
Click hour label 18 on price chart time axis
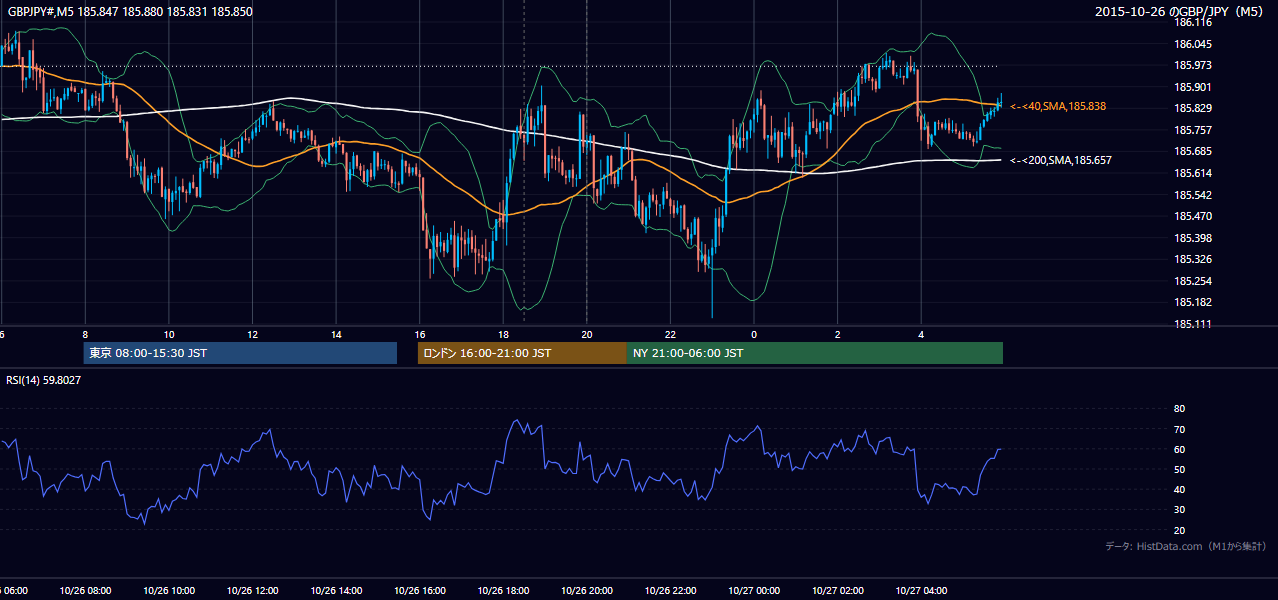point(503,335)
